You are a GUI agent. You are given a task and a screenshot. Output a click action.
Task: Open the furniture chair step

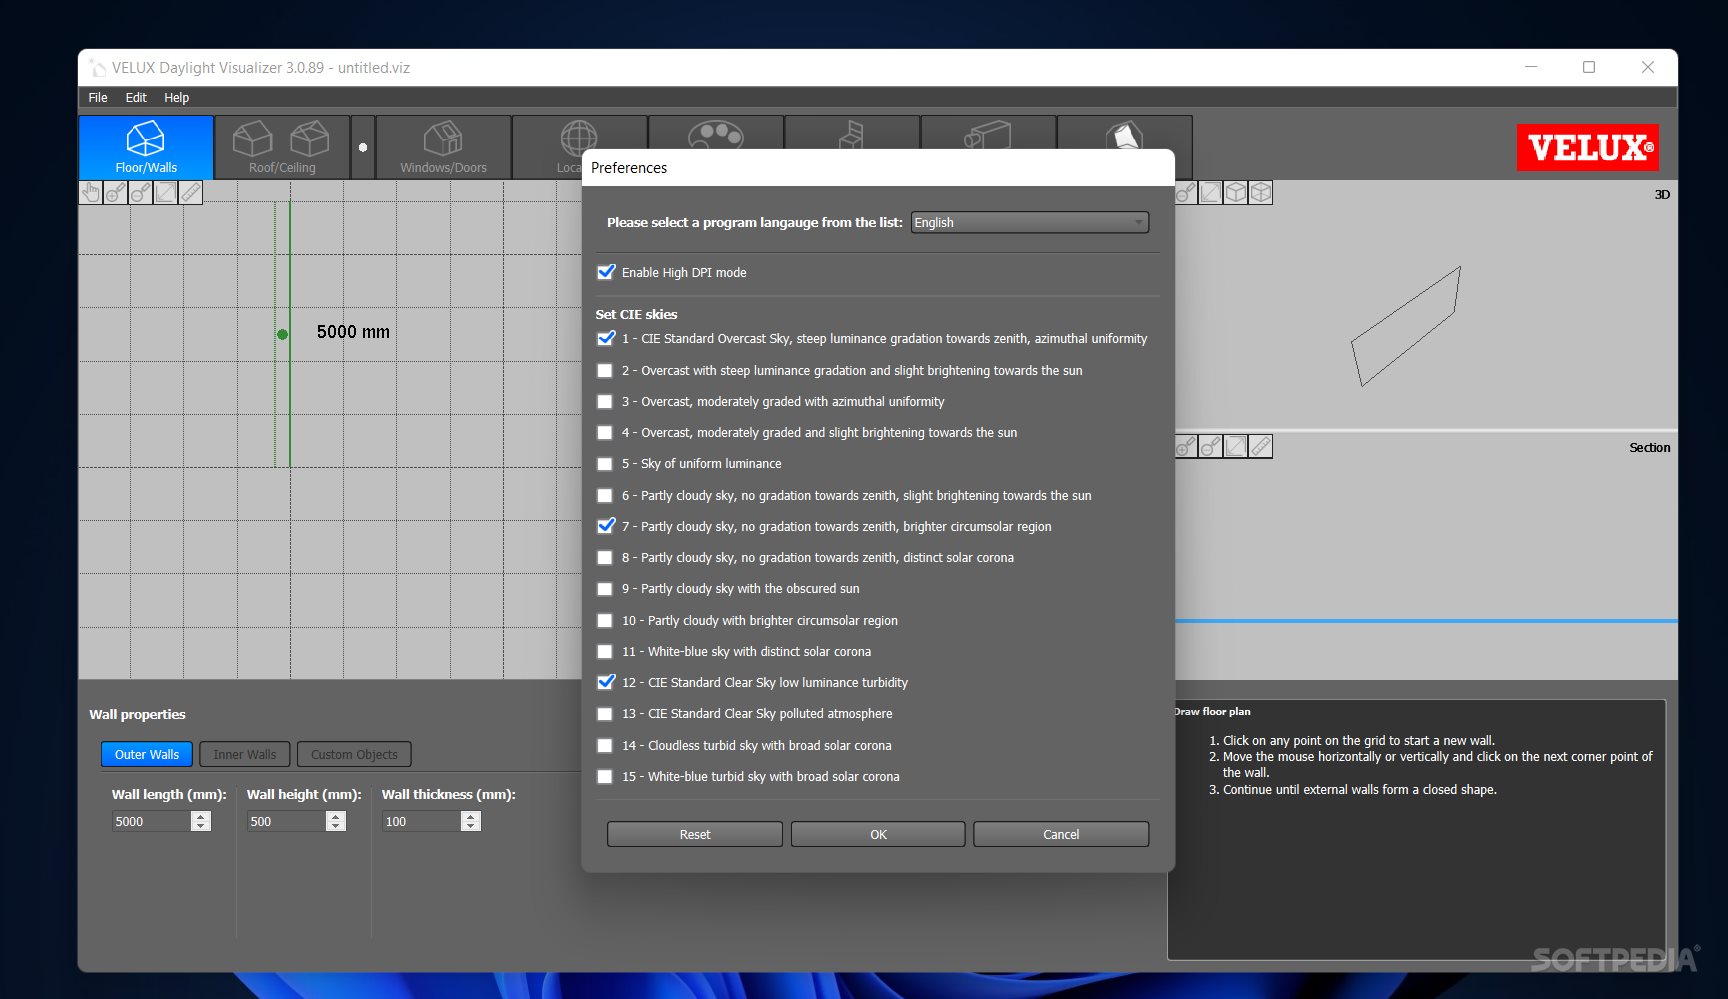pyautogui.click(x=852, y=134)
